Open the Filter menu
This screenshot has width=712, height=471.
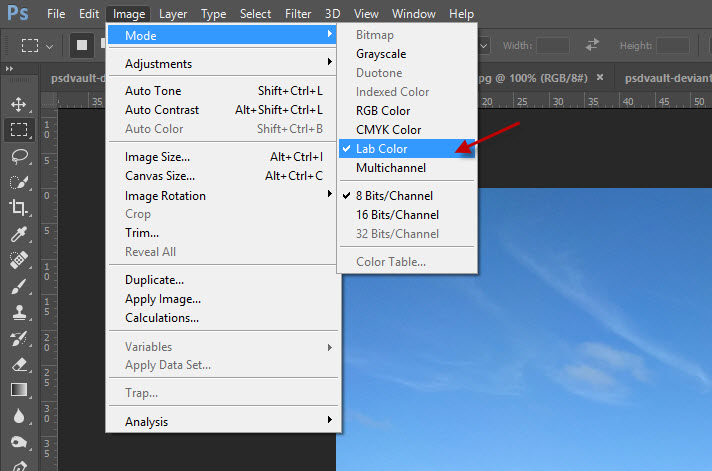tap(297, 14)
